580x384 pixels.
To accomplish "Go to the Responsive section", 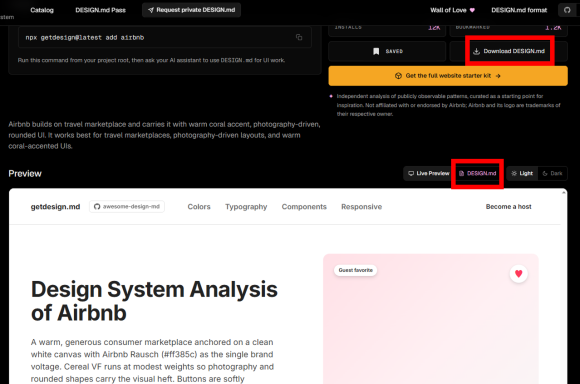I will [361, 207].
